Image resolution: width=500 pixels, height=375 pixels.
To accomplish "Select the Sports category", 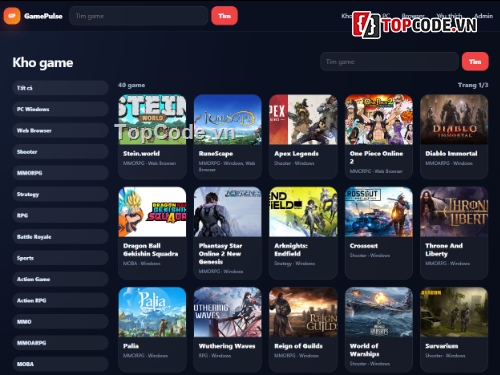I will [x=60, y=258].
